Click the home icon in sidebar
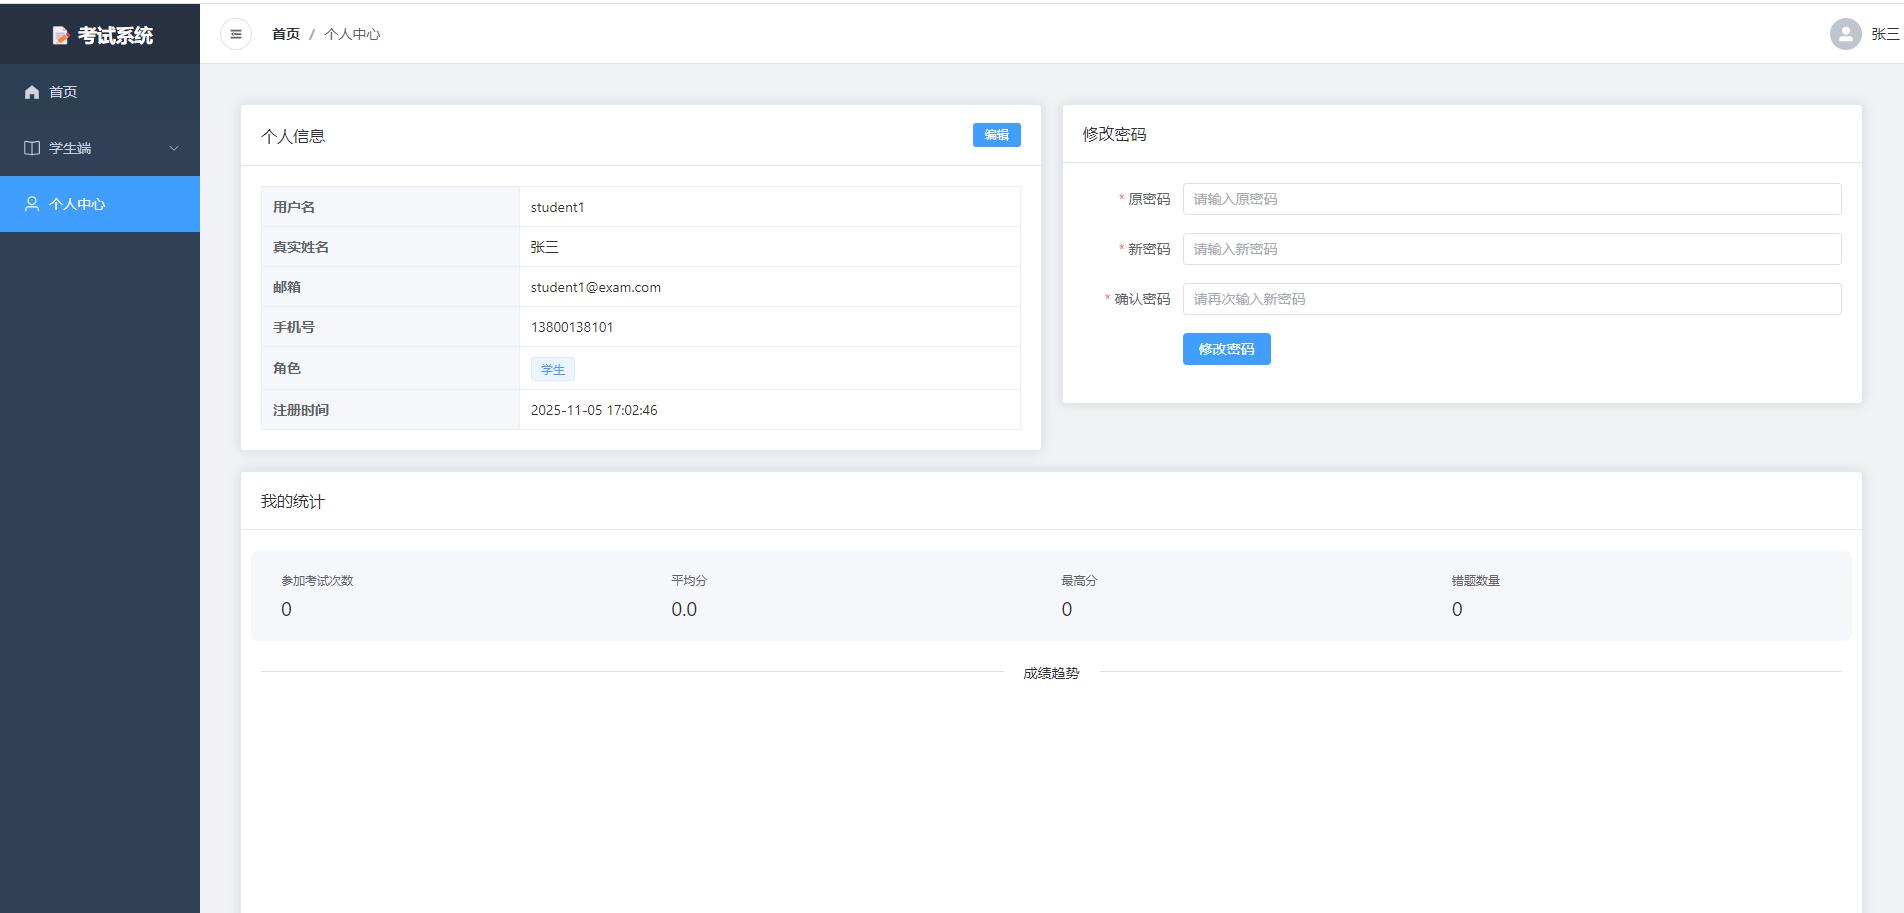 coord(32,92)
